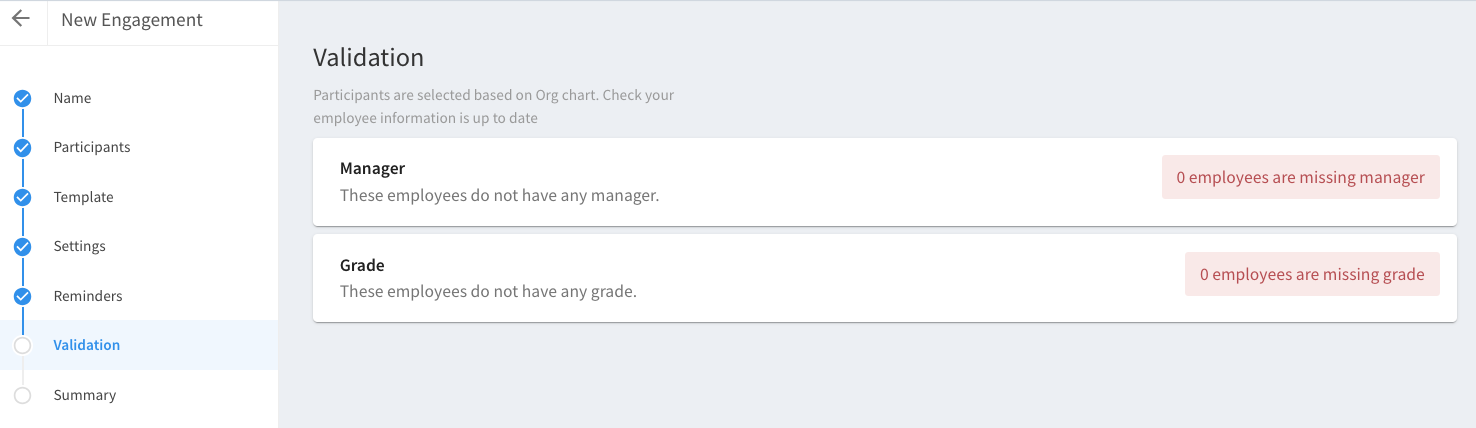
Task: Click the Participants step checkmark icon
Action: click(22, 148)
